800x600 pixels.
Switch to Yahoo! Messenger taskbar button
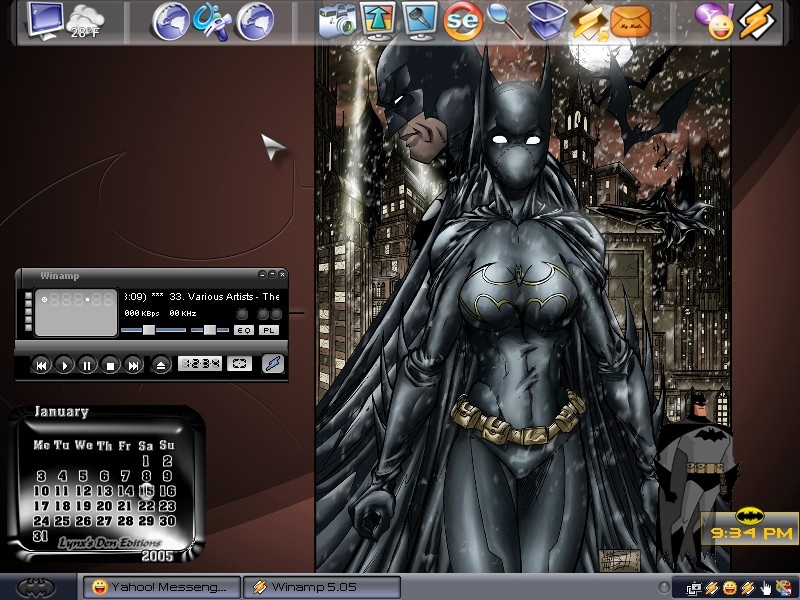161,587
